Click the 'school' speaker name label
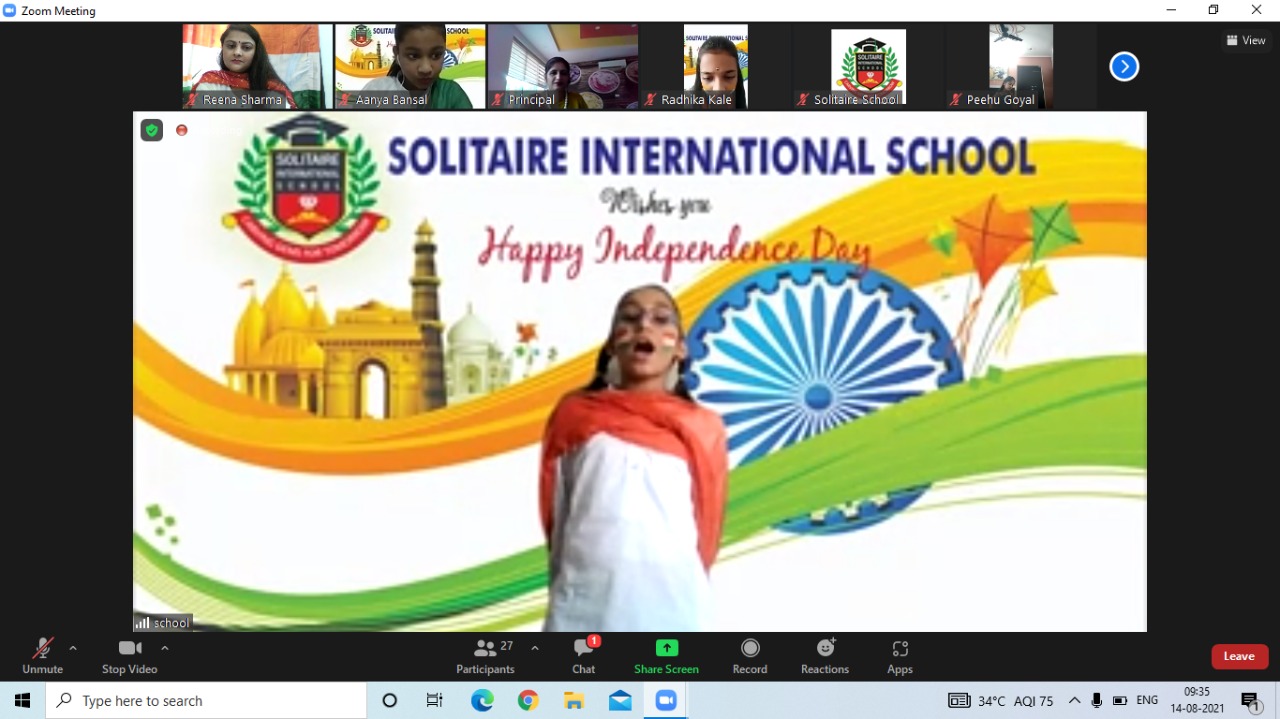Viewport: 1280px width, 719px height. tap(162, 623)
